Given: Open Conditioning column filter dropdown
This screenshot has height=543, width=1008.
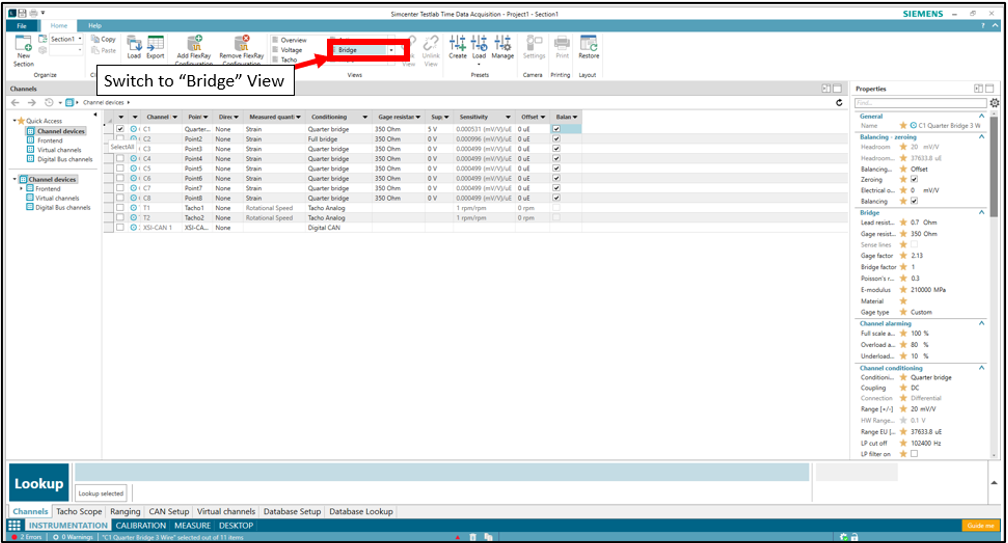Looking at the screenshot, I should click(364, 117).
